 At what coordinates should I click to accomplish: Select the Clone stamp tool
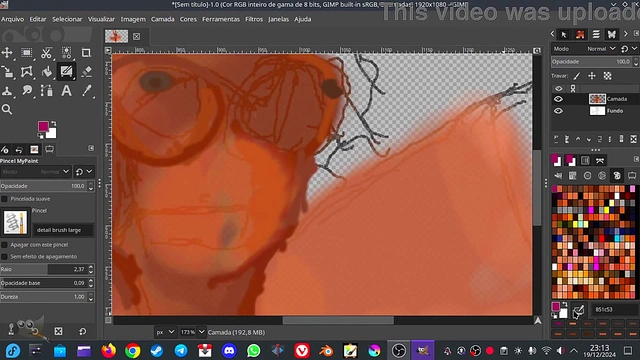tap(7, 91)
